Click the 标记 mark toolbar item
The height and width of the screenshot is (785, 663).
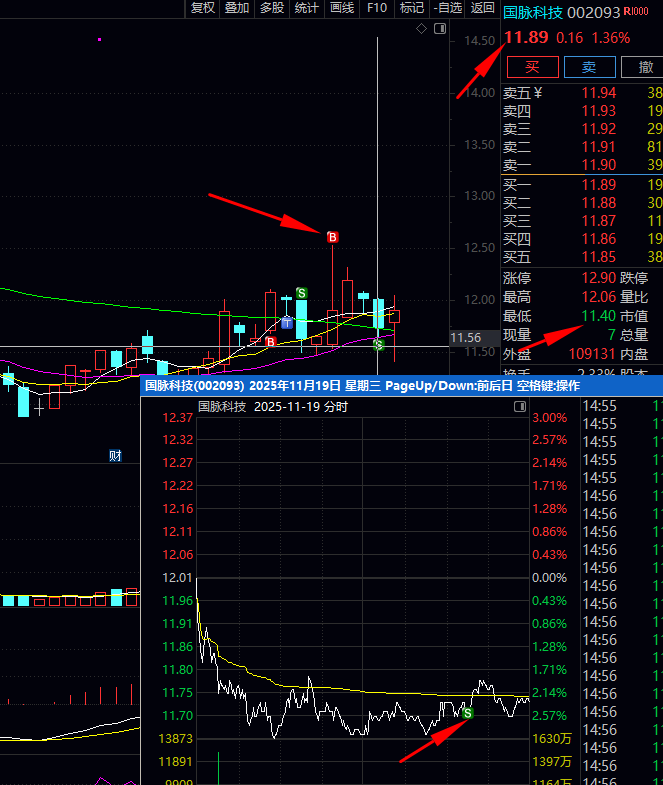pos(412,8)
